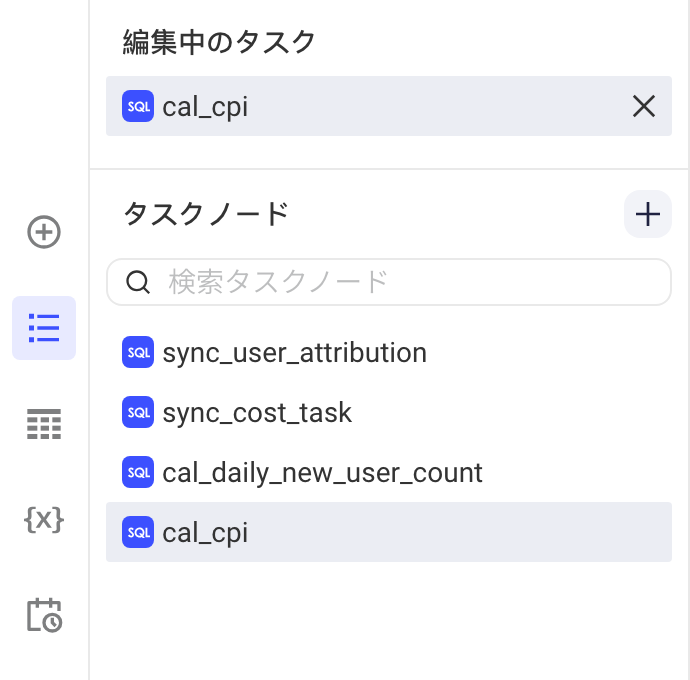690x680 pixels.
Task: Click the circled plus icon in sidebar
Action: coord(44,232)
